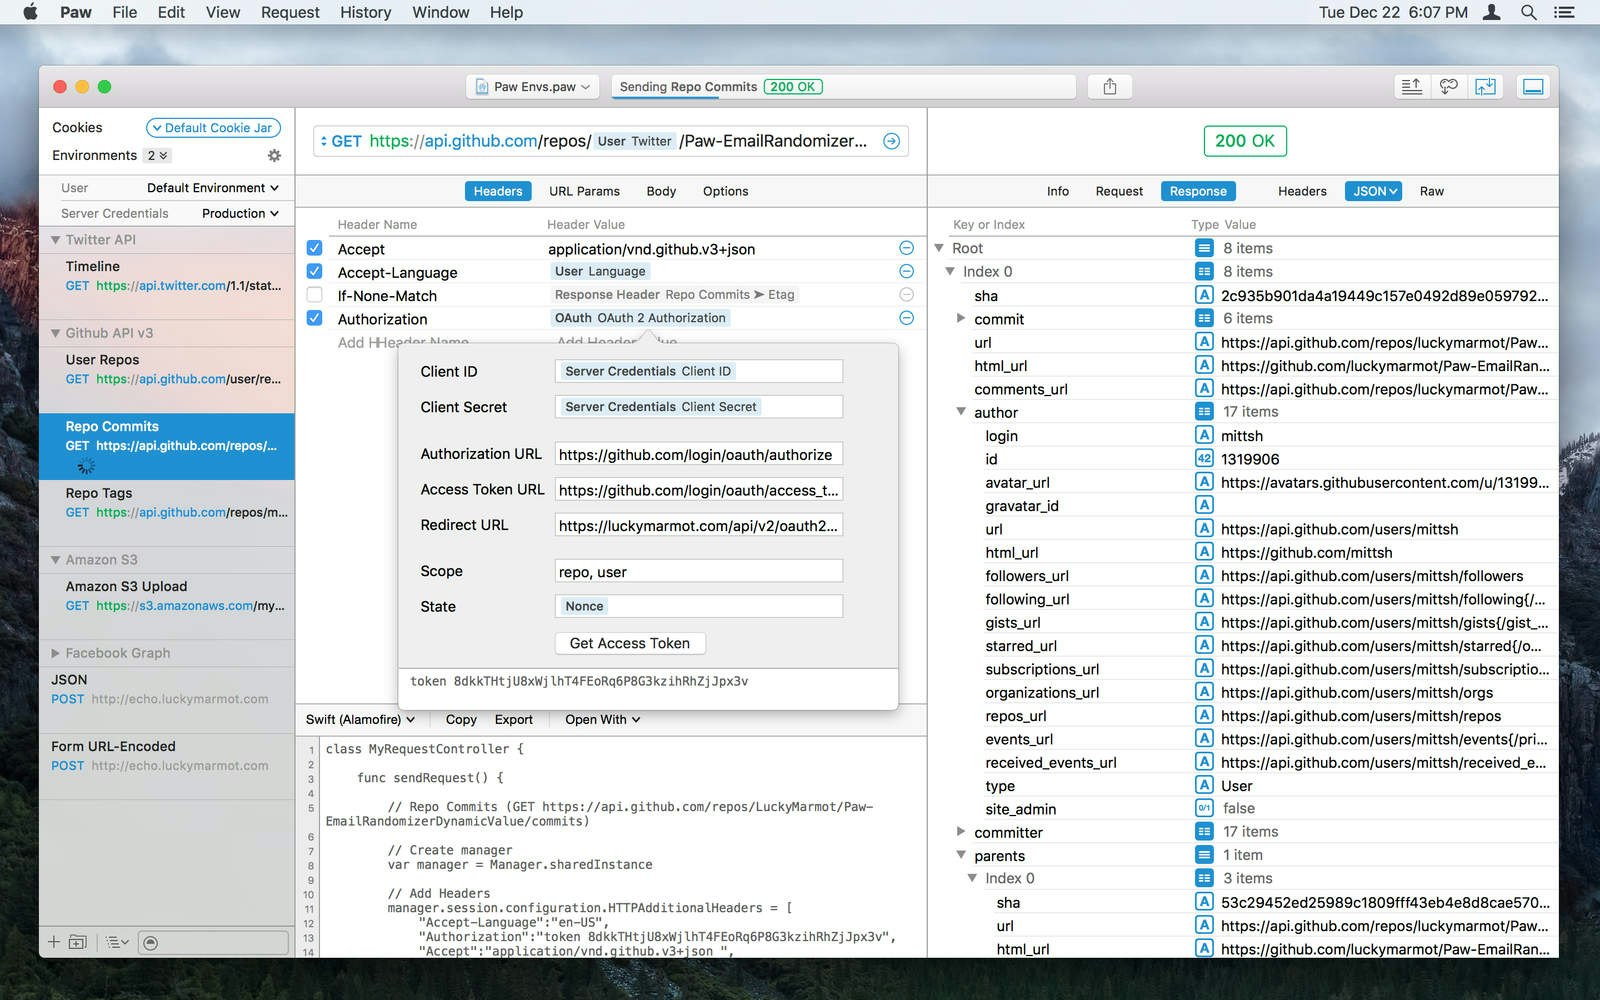Open the Open With dropdown
The image size is (1600, 1000).
(602, 719)
